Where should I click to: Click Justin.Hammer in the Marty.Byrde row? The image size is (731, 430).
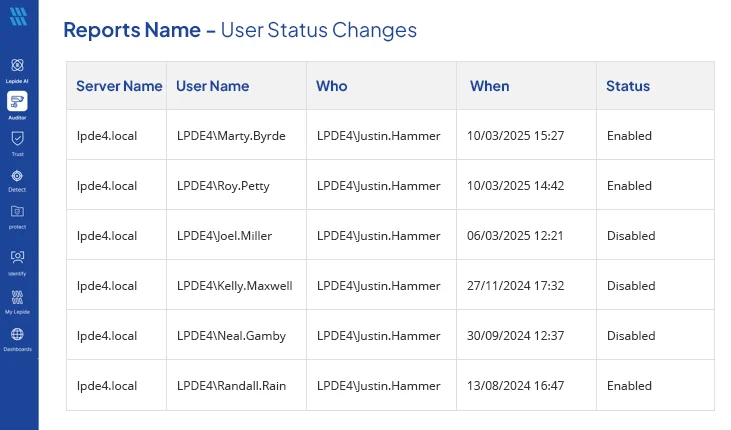pos(379,136)
